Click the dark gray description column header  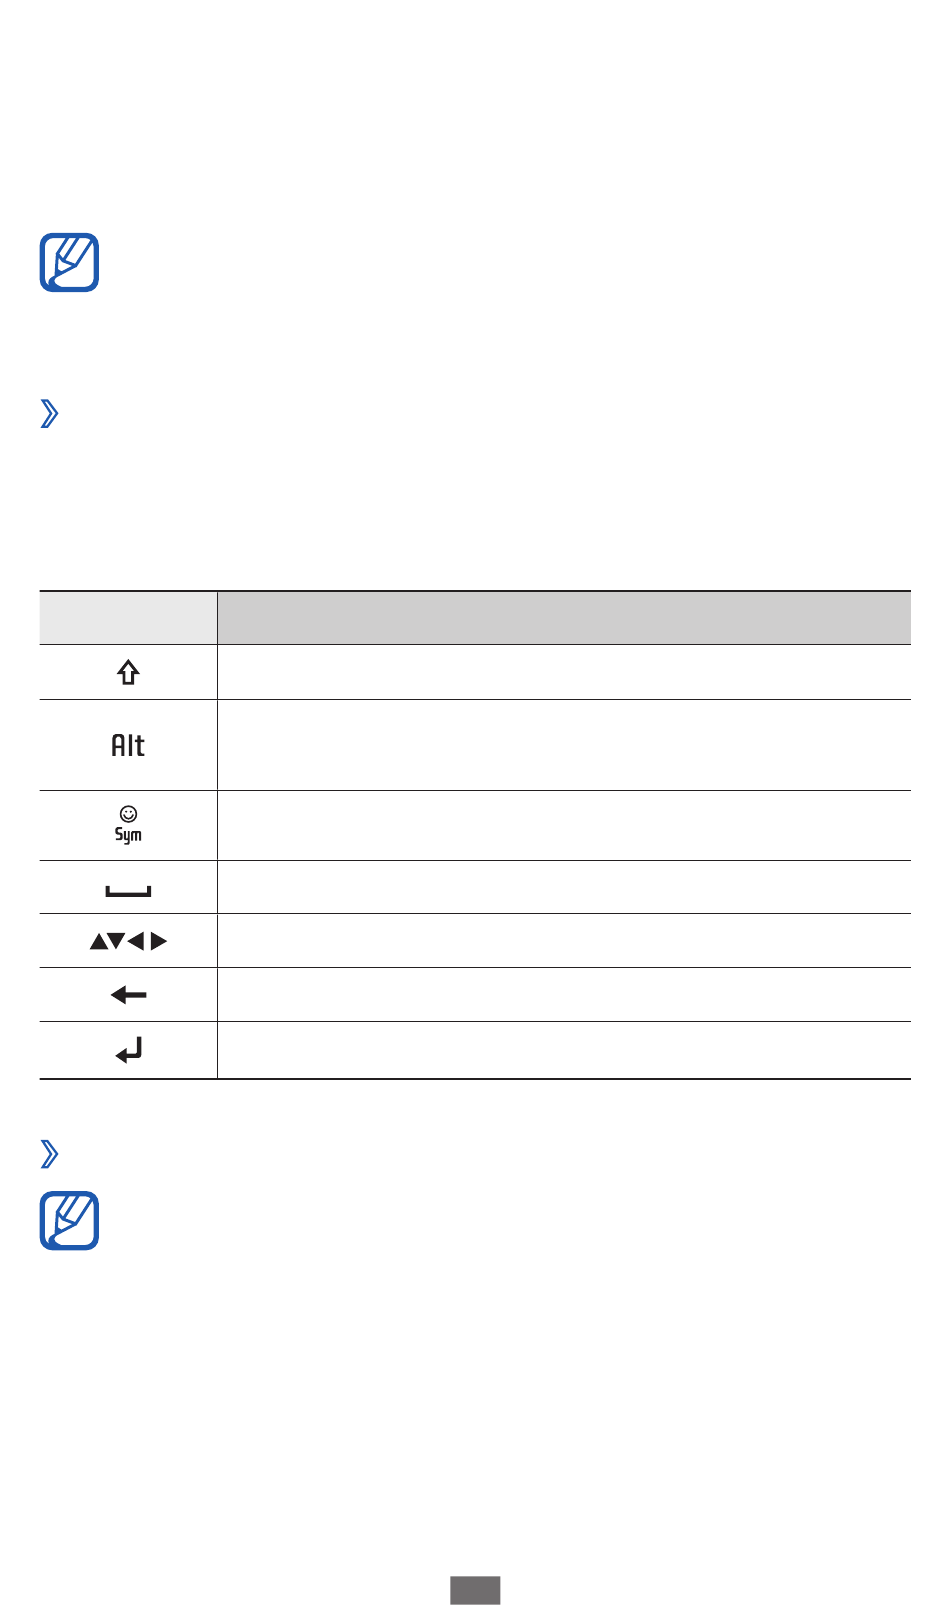(x=564, y=618)
